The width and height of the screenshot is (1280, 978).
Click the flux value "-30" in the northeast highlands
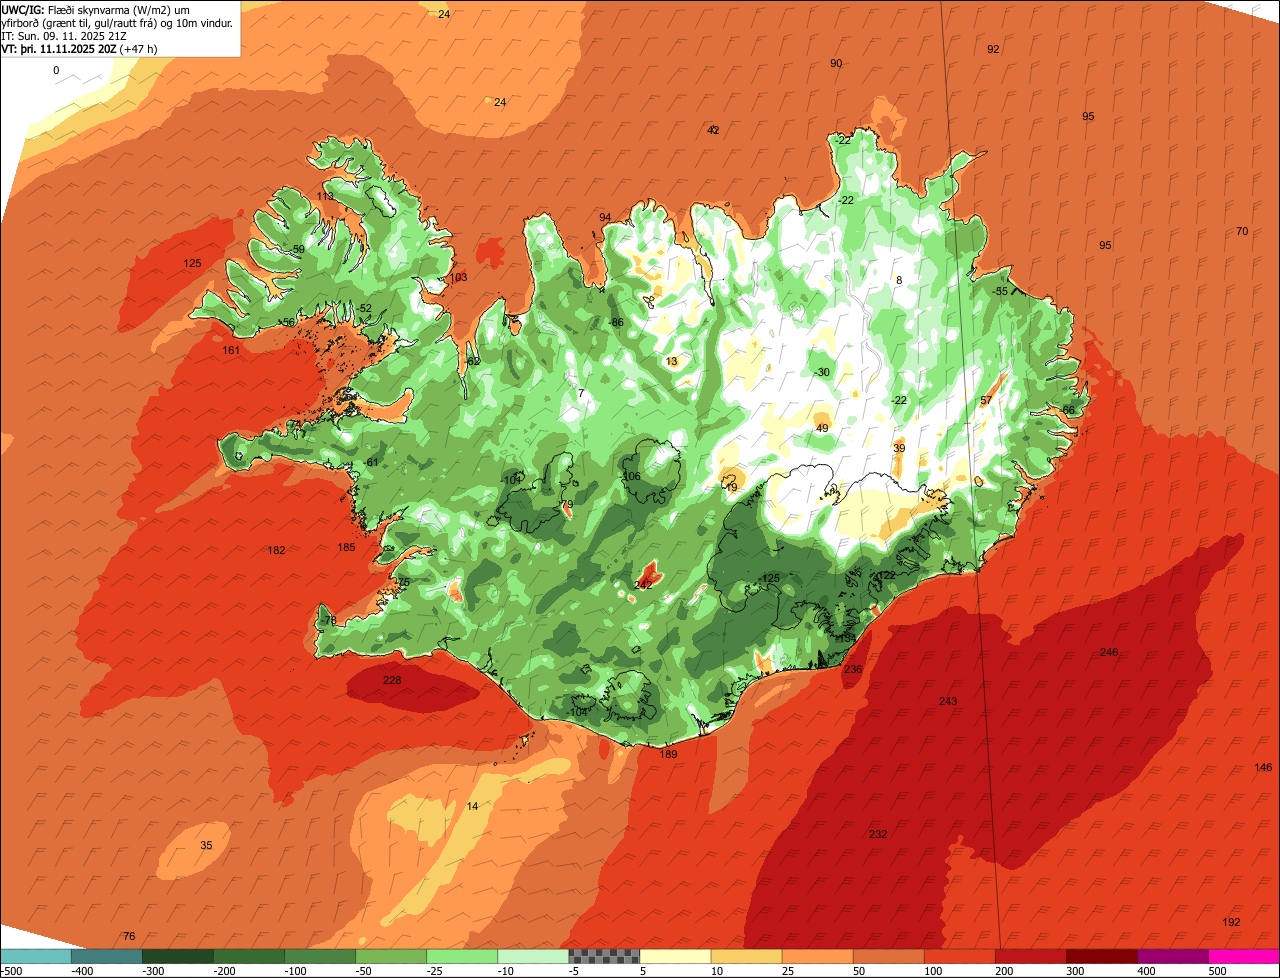point(822,372)
